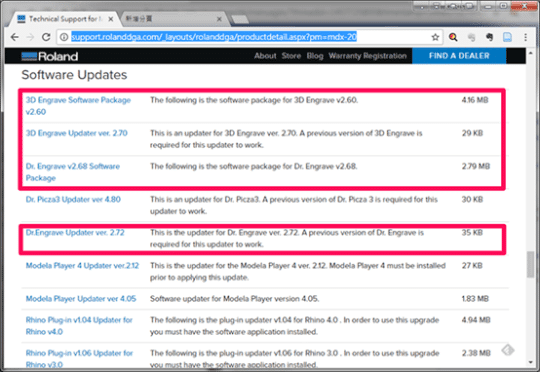This screenshot has width=540, height=372.
Task: Click the 2.79 MB file size
Action: pyautogui.click(x=476, y=166)
